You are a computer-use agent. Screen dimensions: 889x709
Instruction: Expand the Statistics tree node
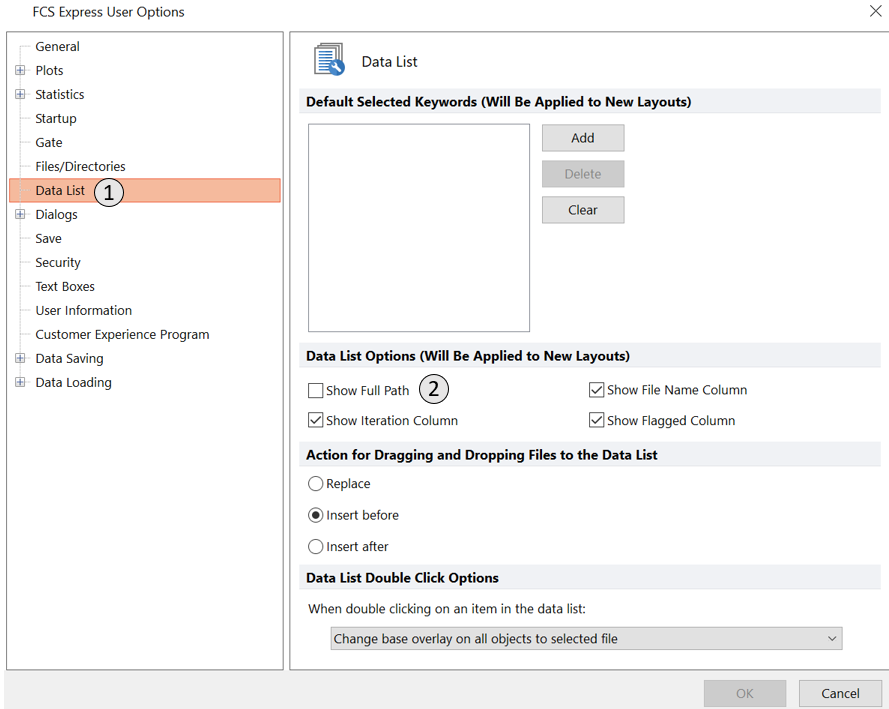pyautogui.click(x=20, y=94)
